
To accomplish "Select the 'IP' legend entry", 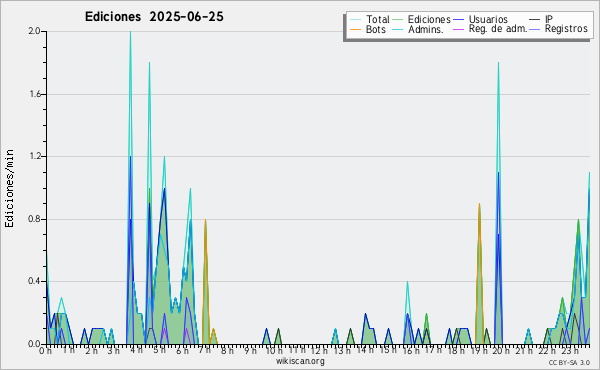I will 549,19.
